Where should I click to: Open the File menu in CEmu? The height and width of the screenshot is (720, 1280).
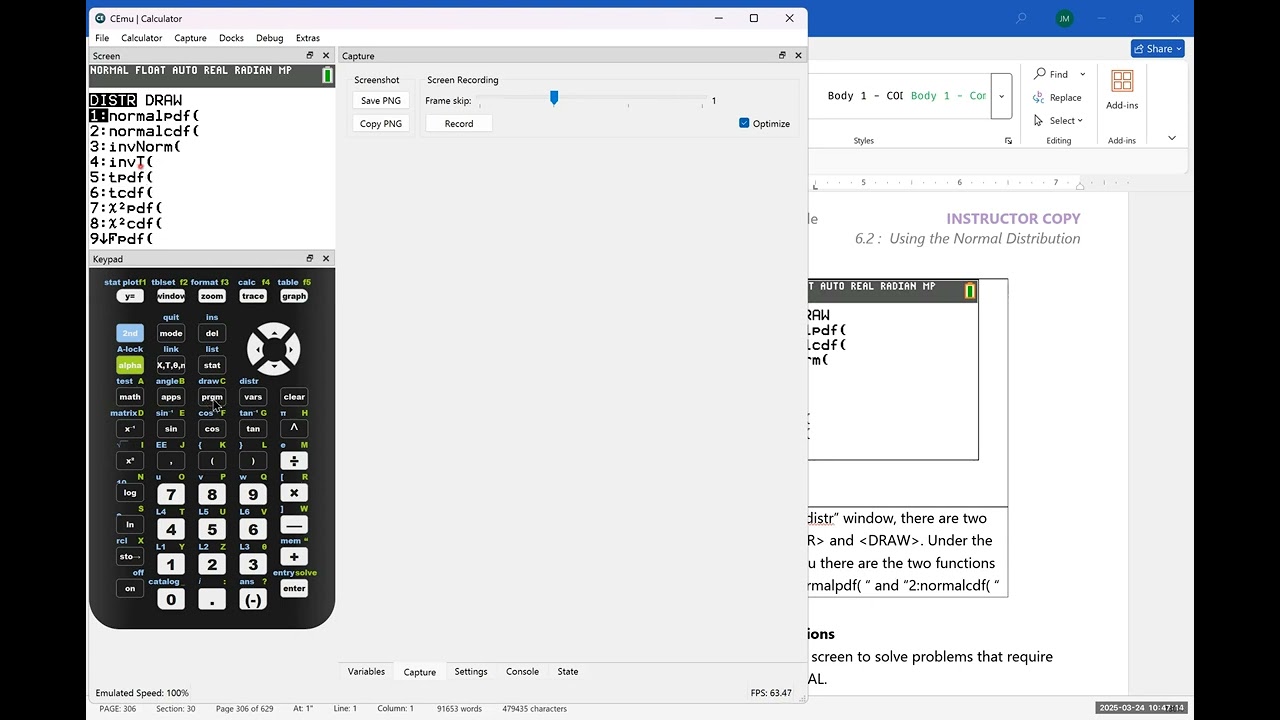tap(102, 38)
